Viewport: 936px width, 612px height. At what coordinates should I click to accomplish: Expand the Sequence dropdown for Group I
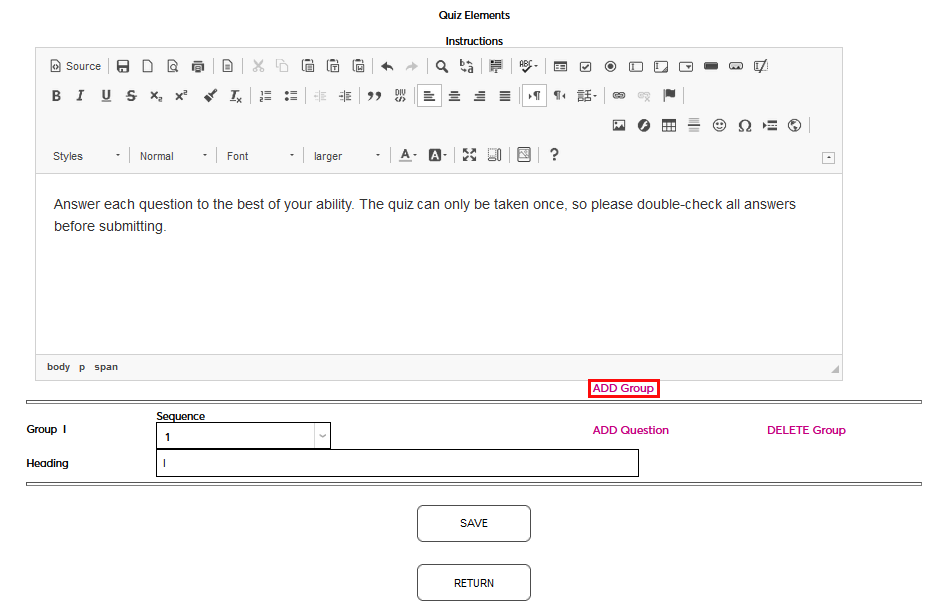[x=322, y=436]
